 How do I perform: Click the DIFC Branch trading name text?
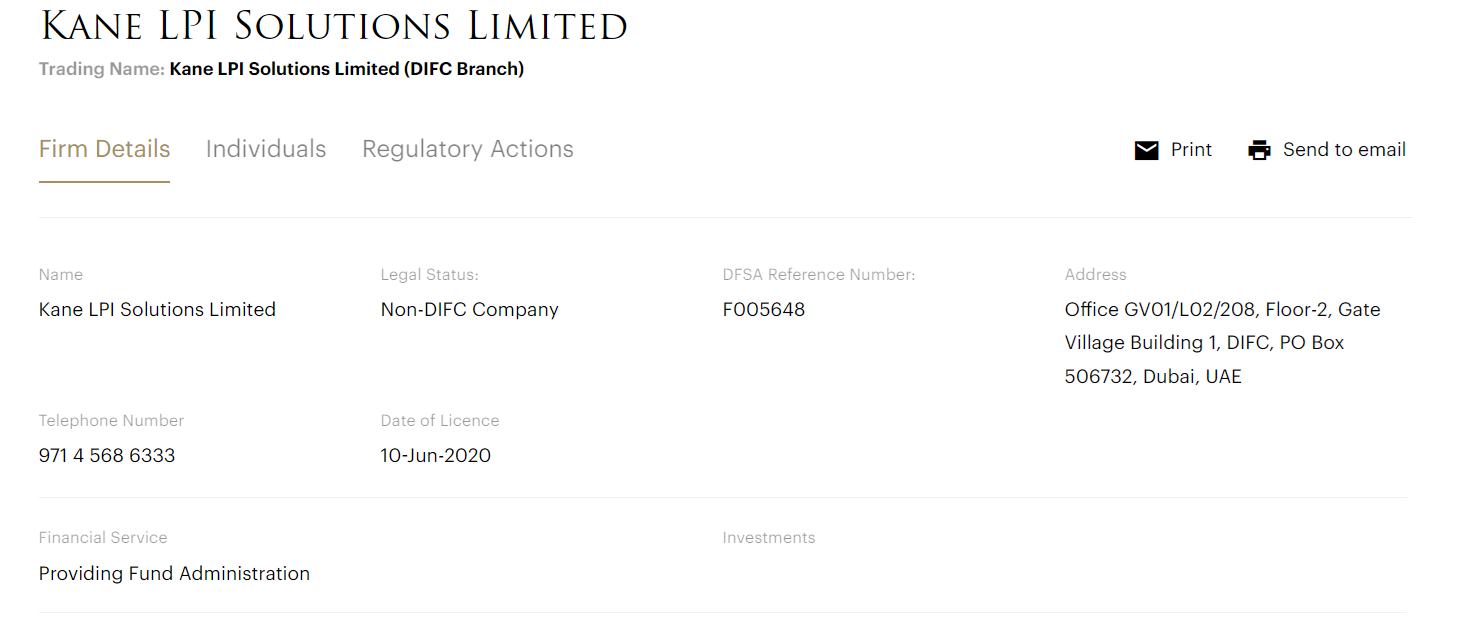pyautogui.click(x=346, y=69)
